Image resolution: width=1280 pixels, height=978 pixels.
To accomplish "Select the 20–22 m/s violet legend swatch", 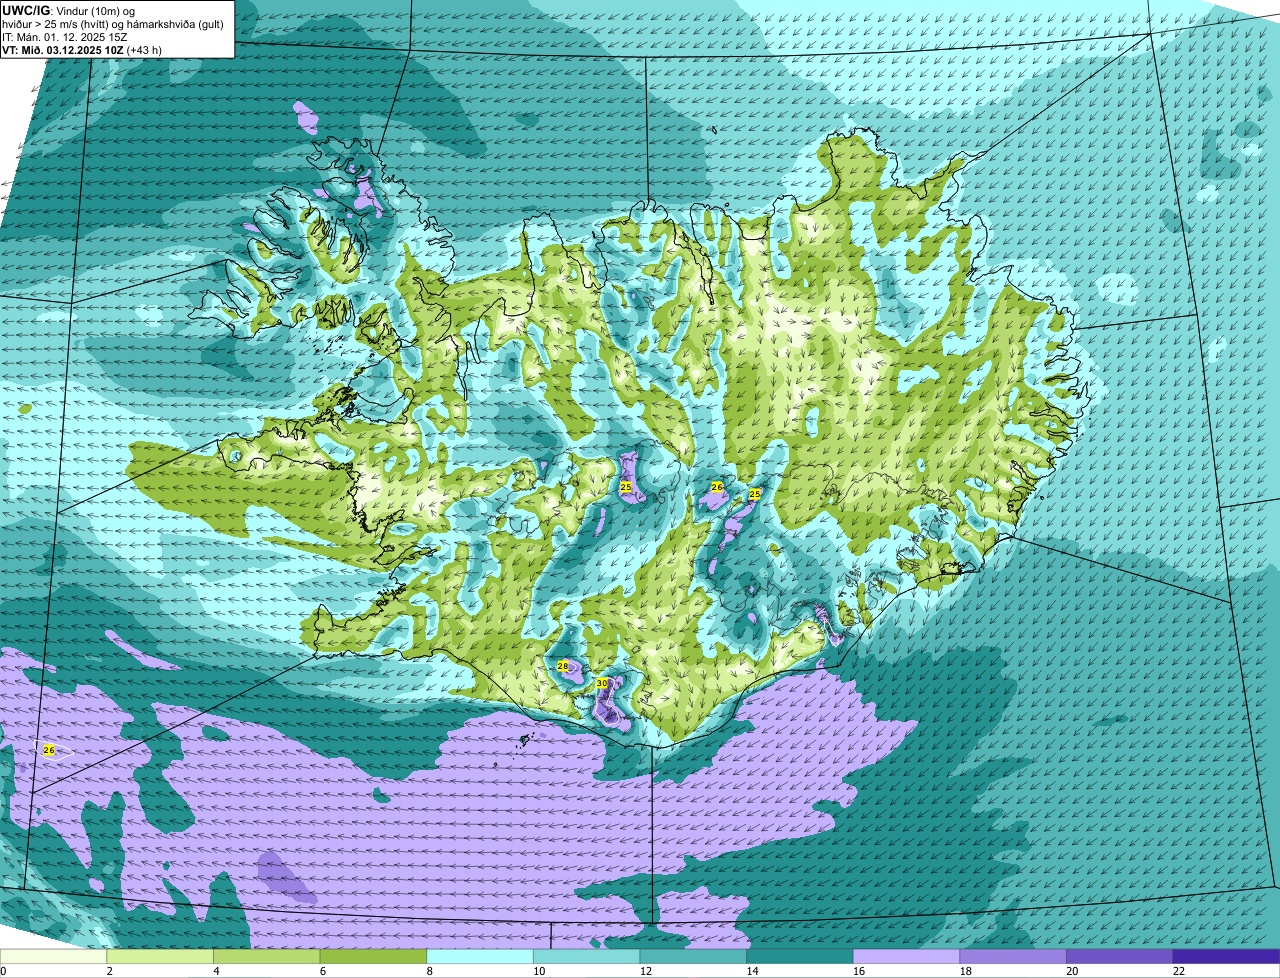I will (1120, 956).
